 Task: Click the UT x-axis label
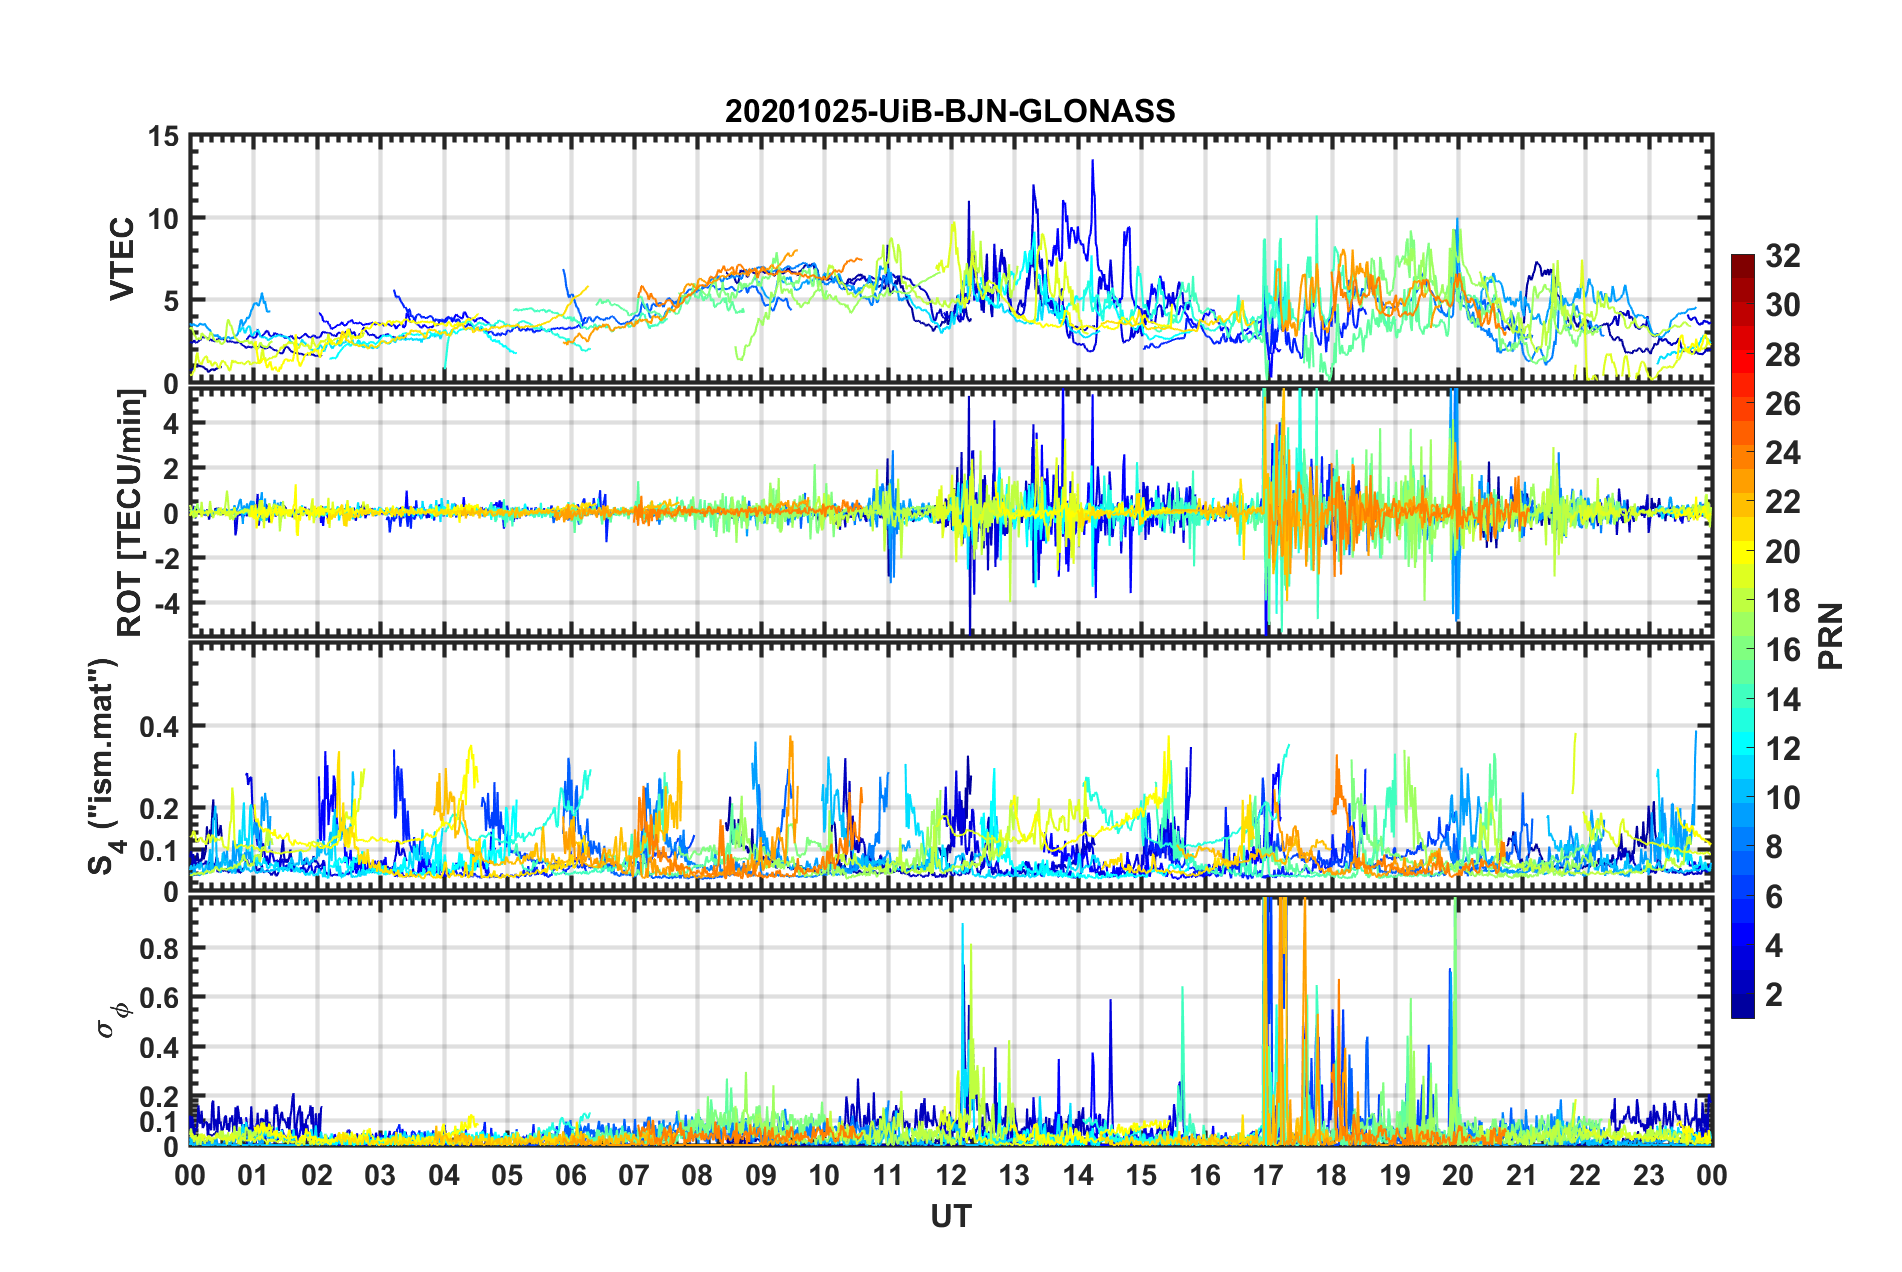point(950,1216)
